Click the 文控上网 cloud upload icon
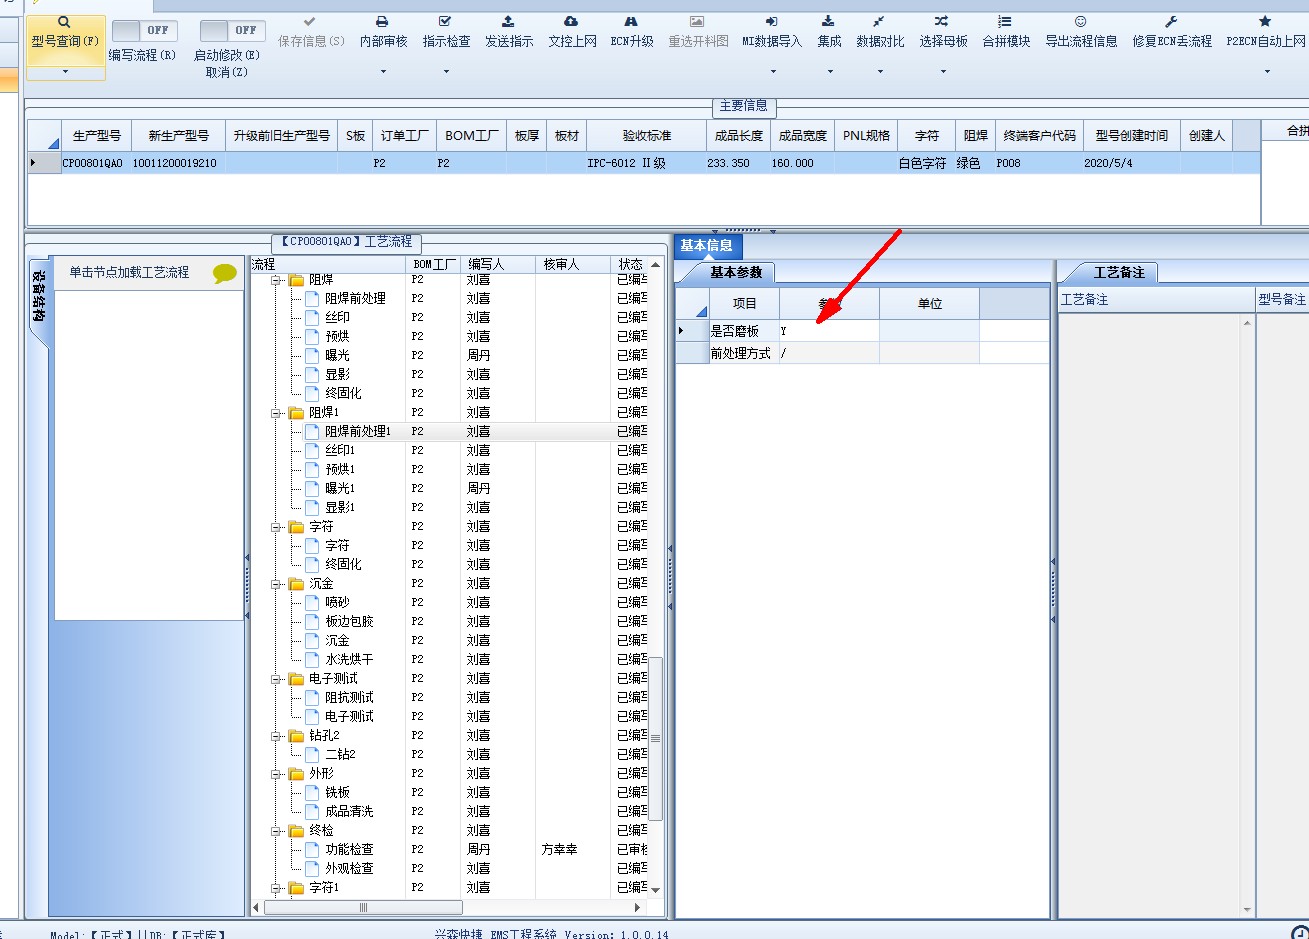Viewport: 1309px width, 939px height. (571, 22)
